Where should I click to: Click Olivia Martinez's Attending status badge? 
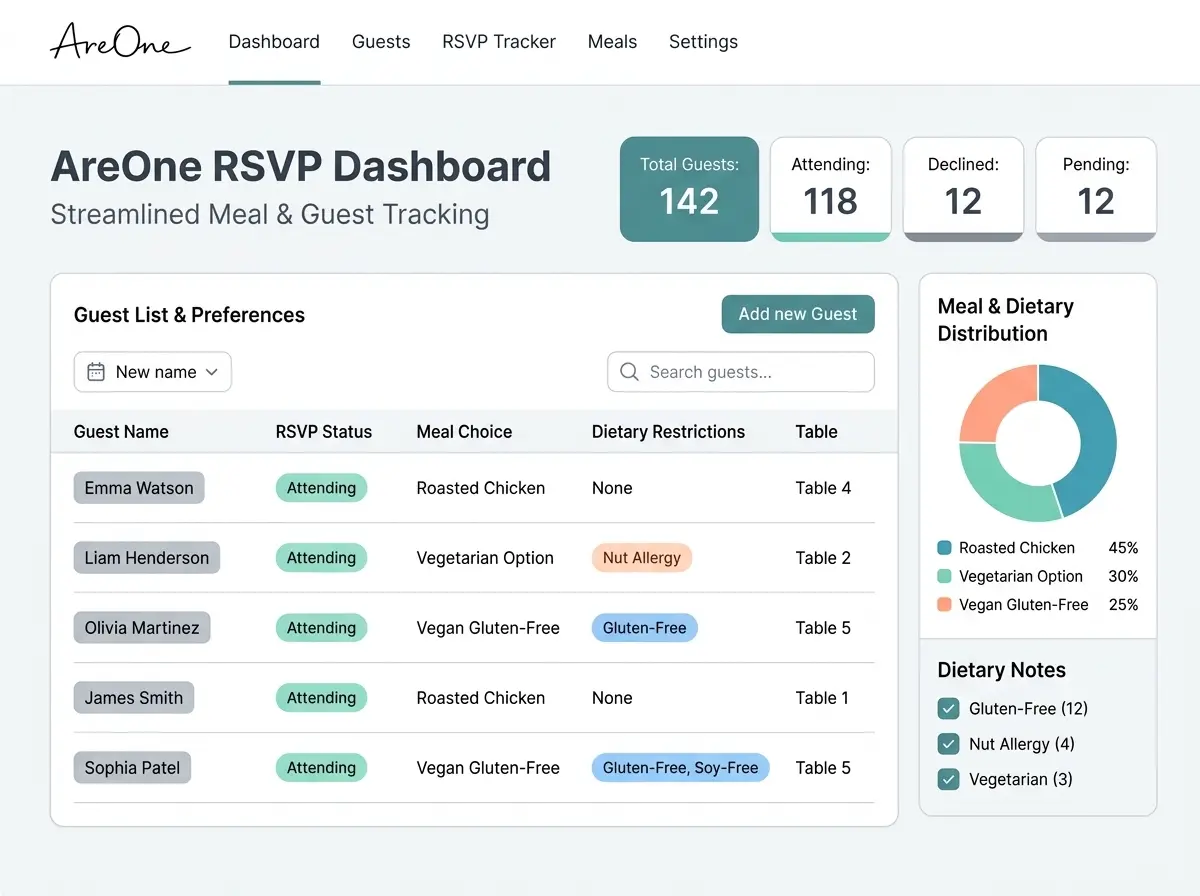click(321, 628)
